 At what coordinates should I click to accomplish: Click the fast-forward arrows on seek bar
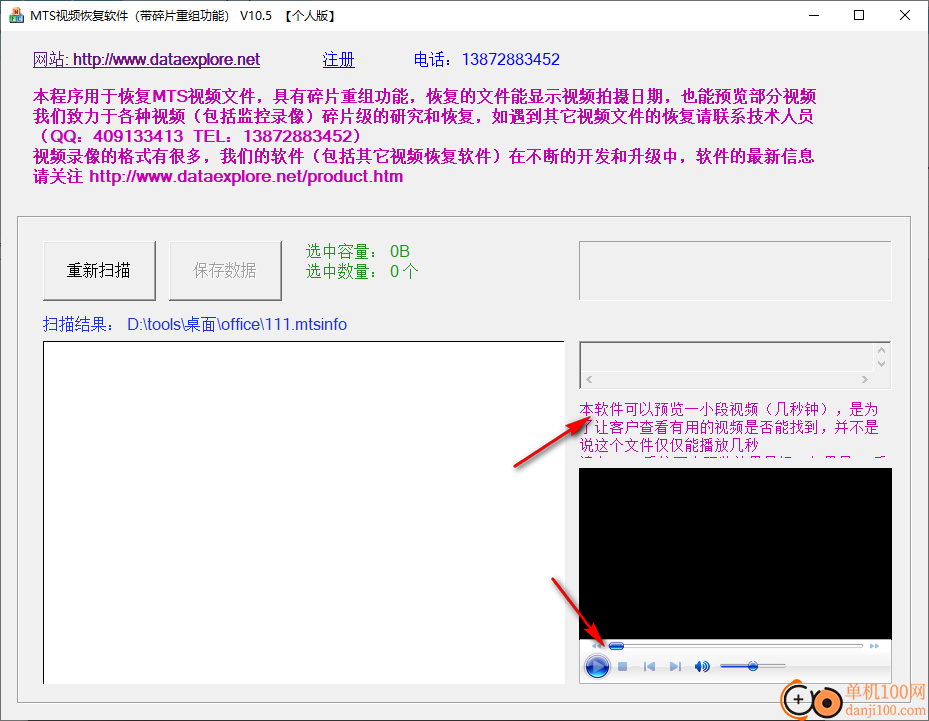(874, 646)
